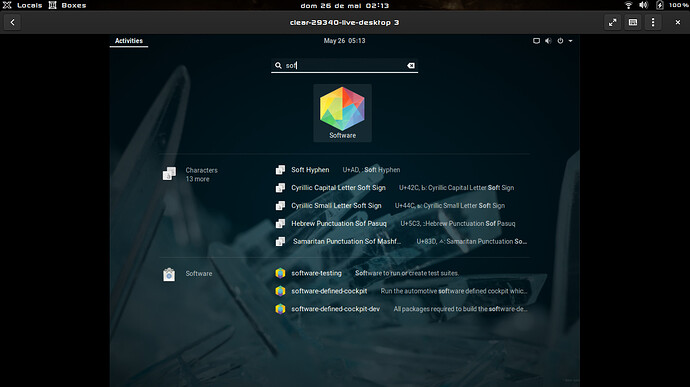Click the Boxes app icon in host bar

click(52, 5)
